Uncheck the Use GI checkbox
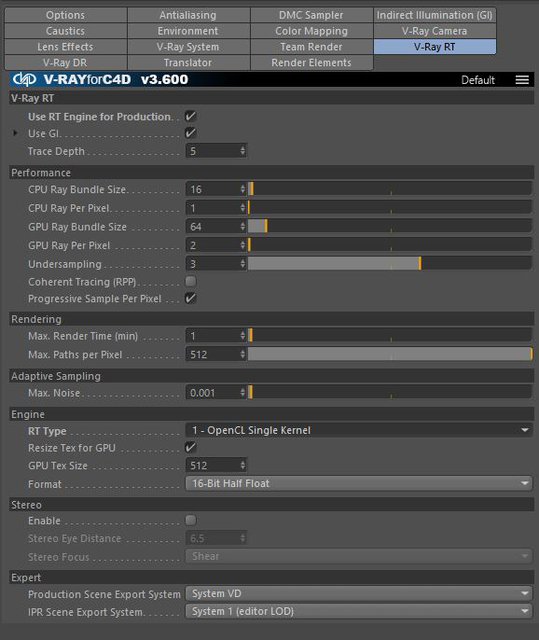 [x=191, y=133]
